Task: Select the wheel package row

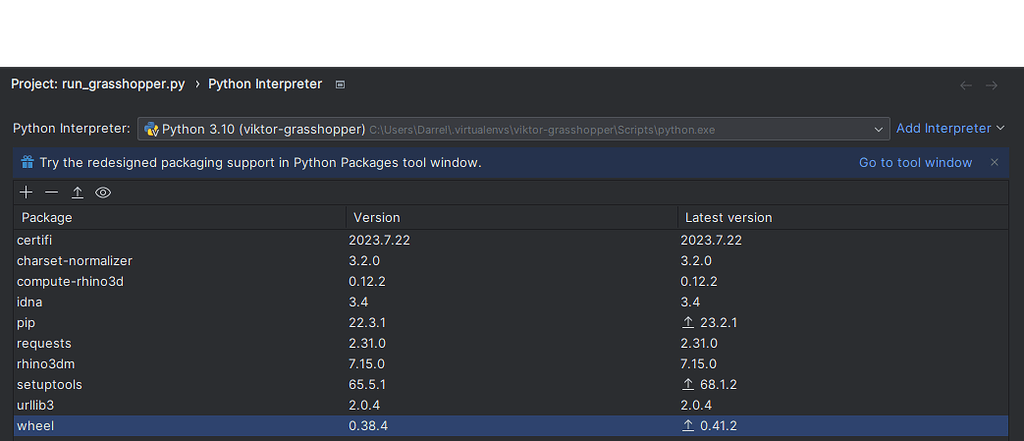Action: (x=511, y=426)
